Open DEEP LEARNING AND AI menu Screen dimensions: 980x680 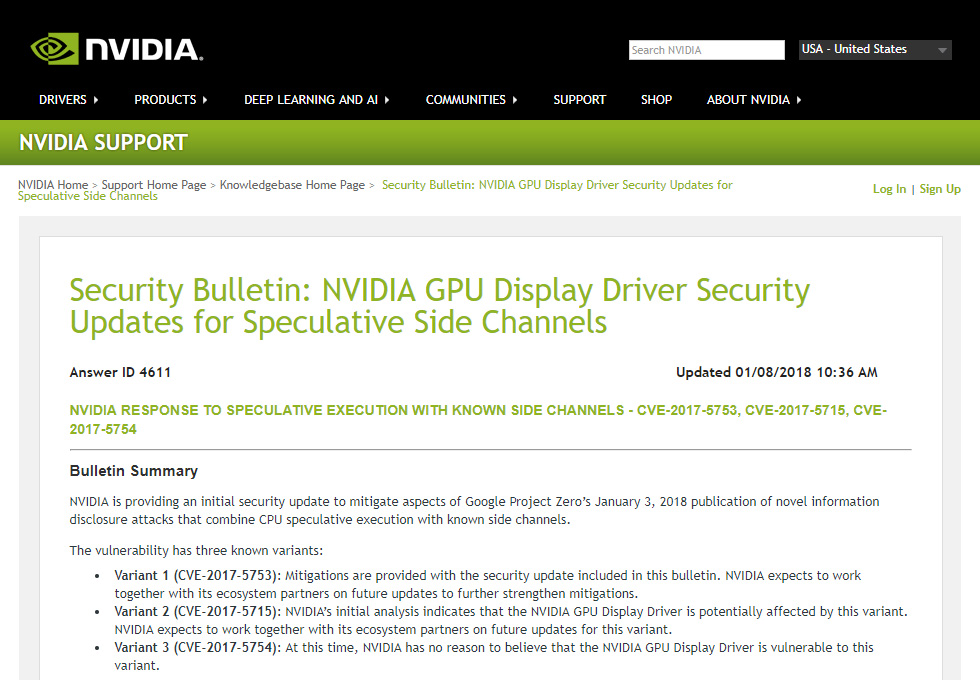(311, 100)
